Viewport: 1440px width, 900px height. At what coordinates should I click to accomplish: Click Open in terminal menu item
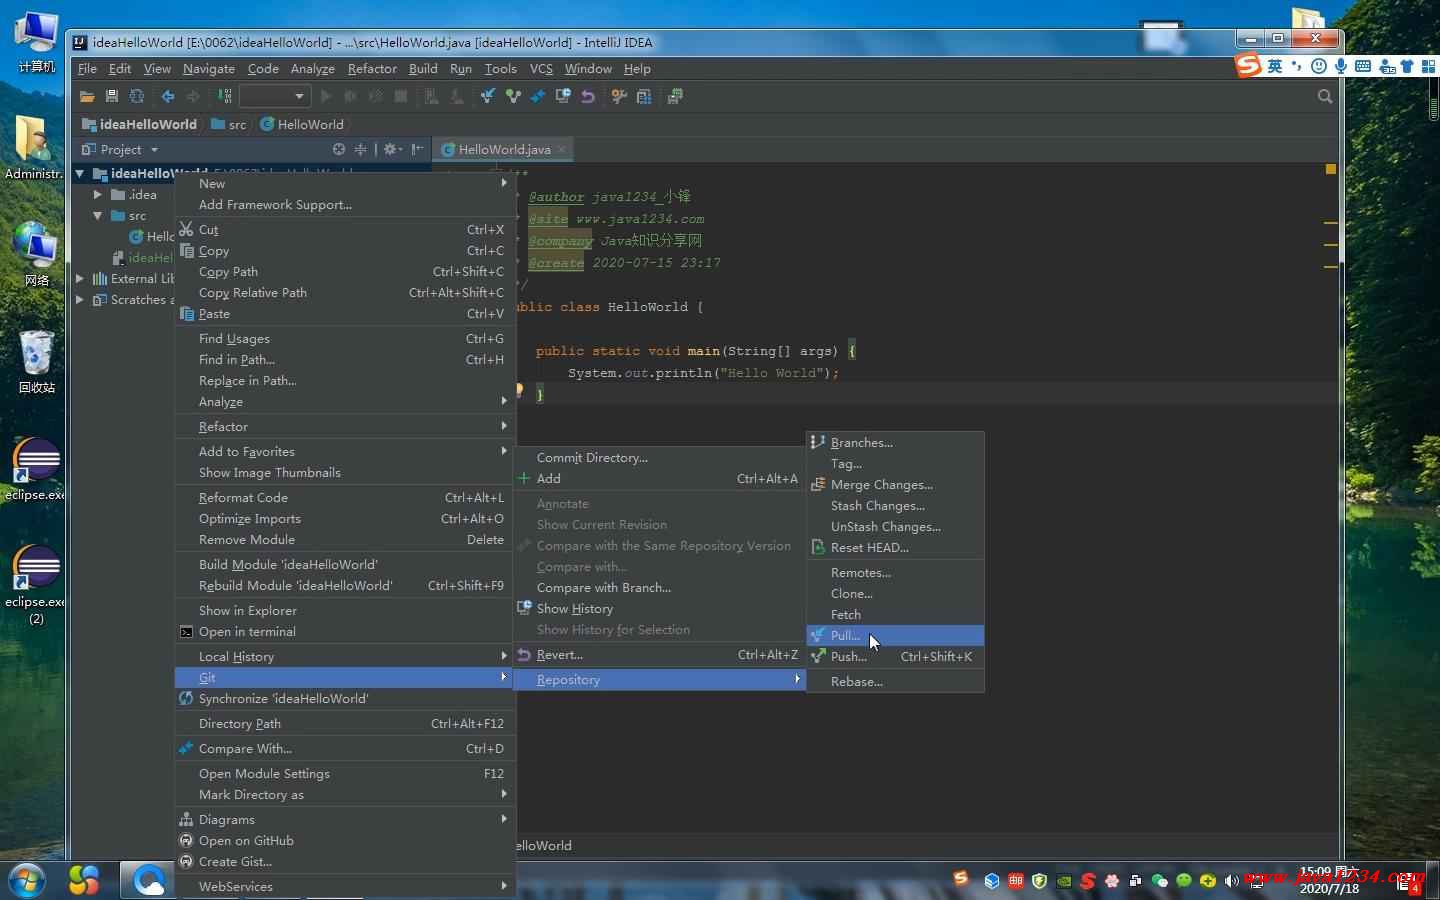(x=344, y=631)
